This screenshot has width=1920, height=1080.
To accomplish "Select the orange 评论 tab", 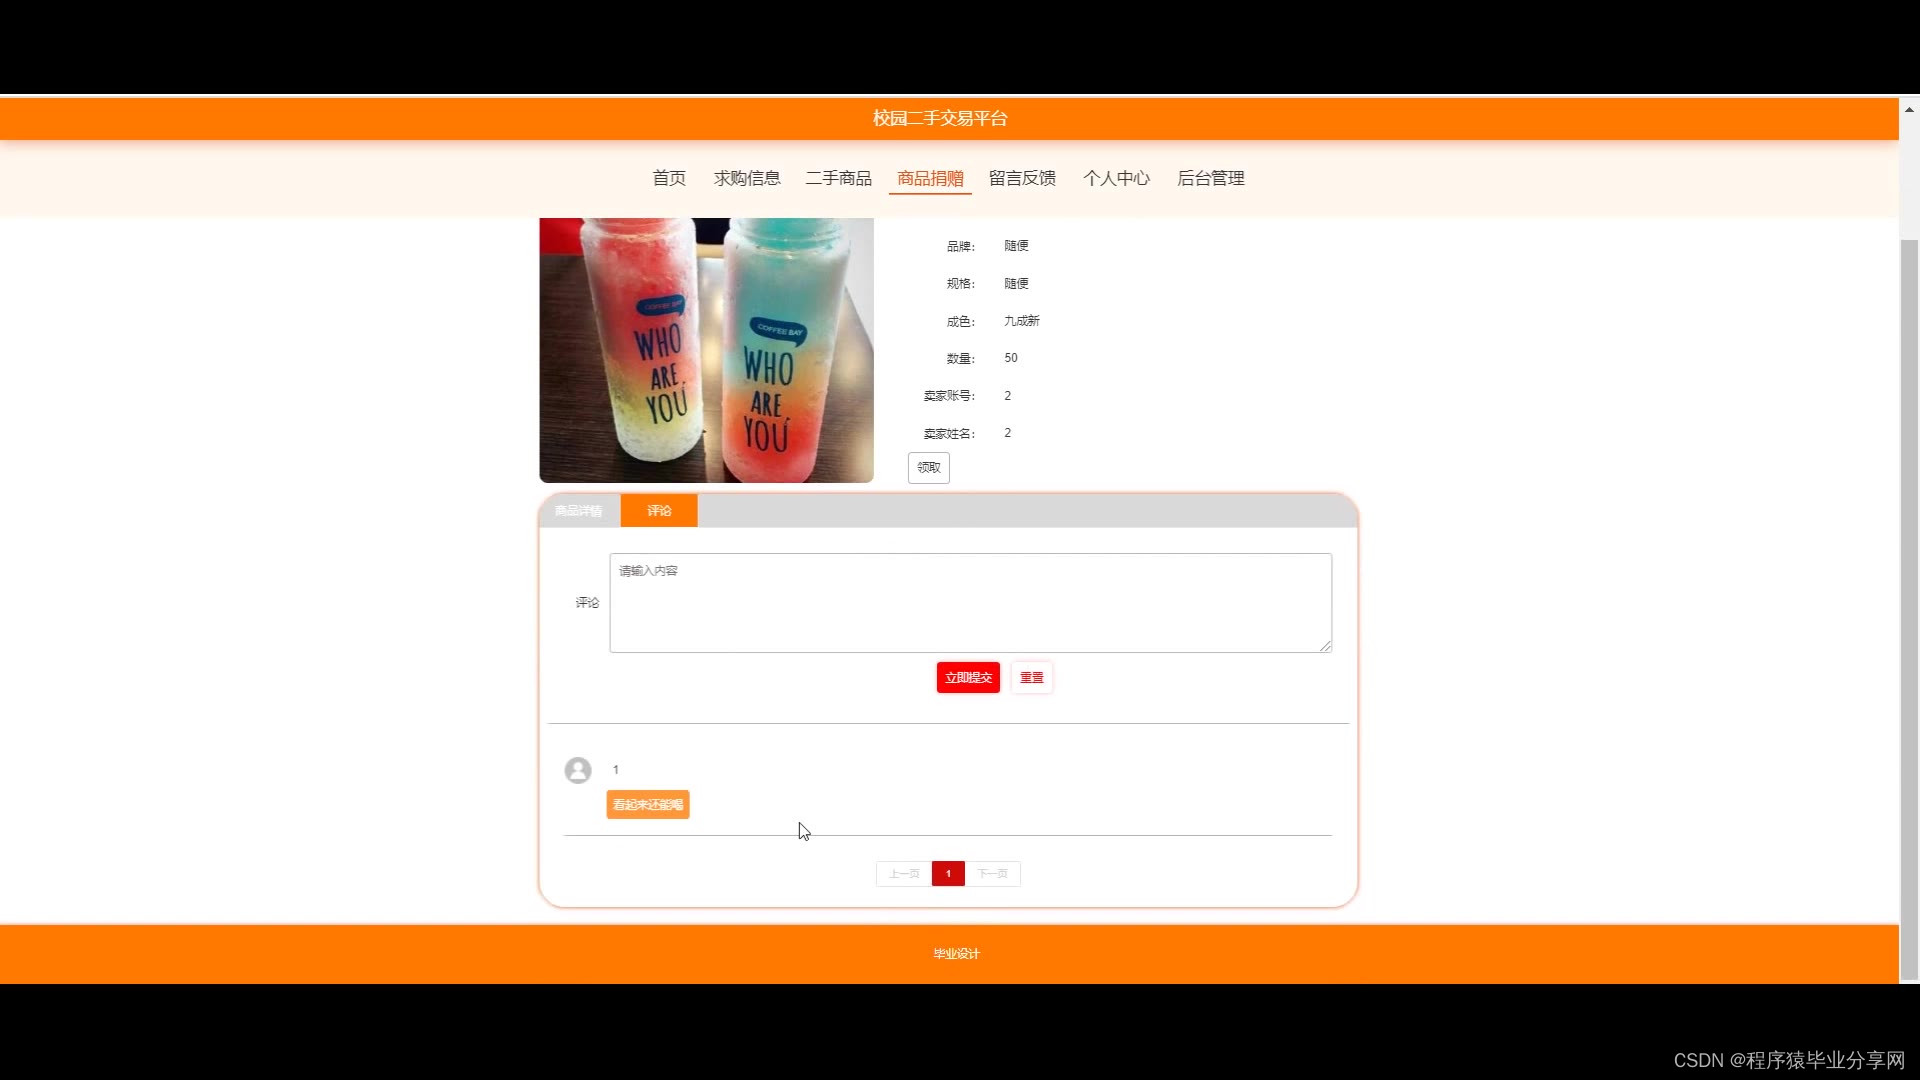I will 659,511.
